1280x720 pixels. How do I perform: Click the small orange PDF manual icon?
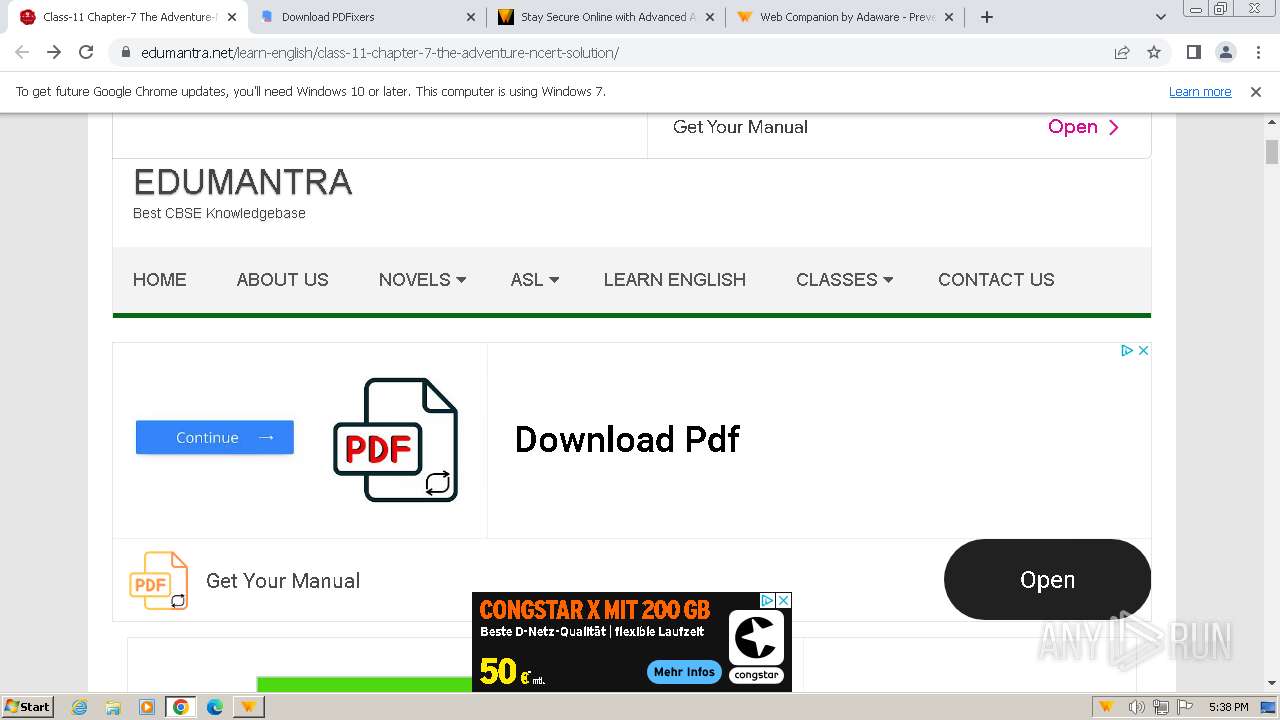tap(159, 580)
